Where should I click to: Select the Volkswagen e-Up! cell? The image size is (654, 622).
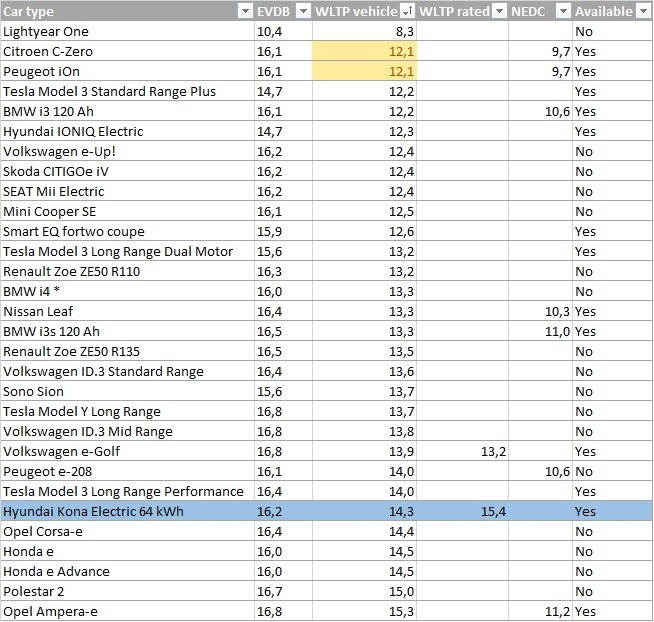128,151
